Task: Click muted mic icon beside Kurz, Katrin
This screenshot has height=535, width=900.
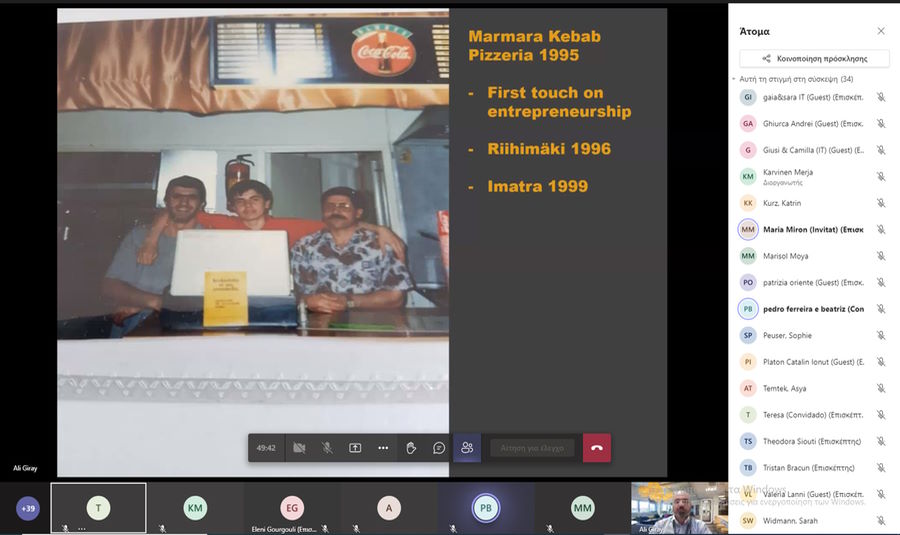Action: tap(881, 203)
